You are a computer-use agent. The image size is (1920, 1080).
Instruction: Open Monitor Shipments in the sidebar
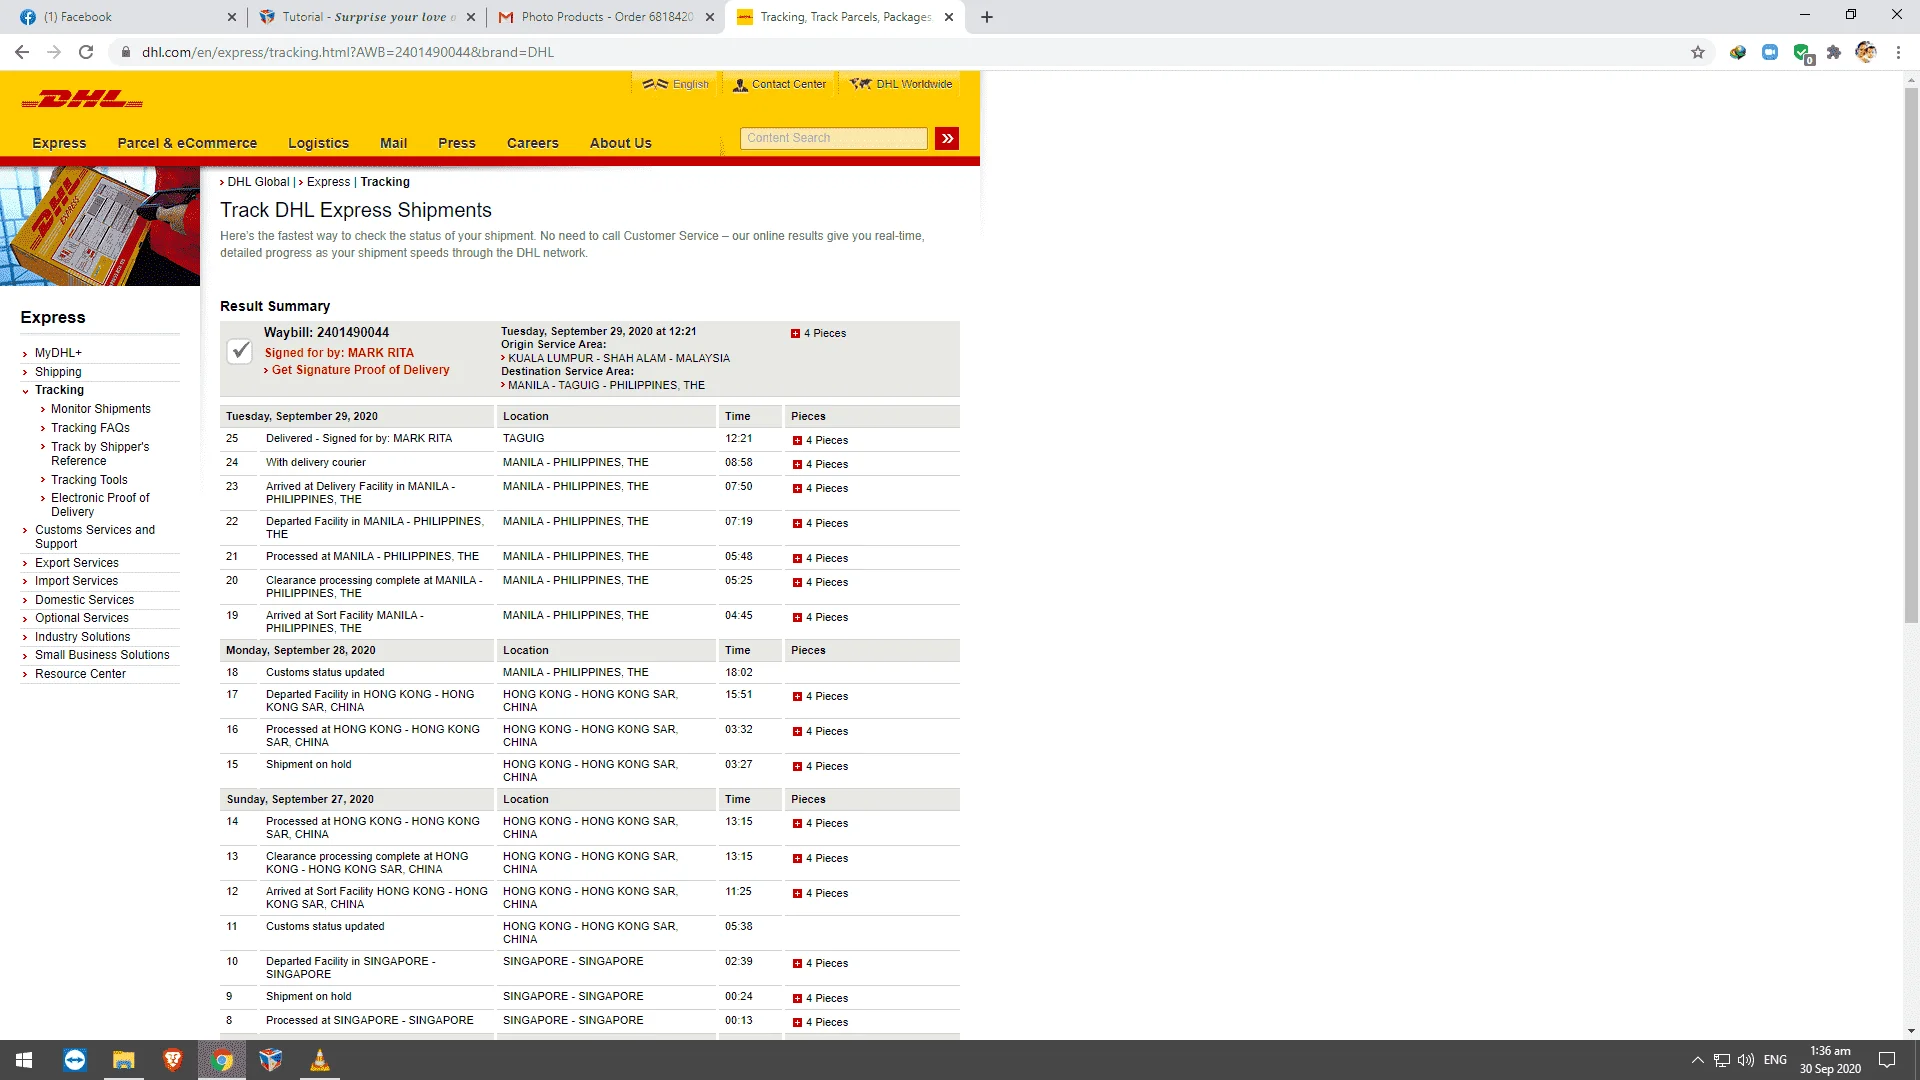(101, 409)
